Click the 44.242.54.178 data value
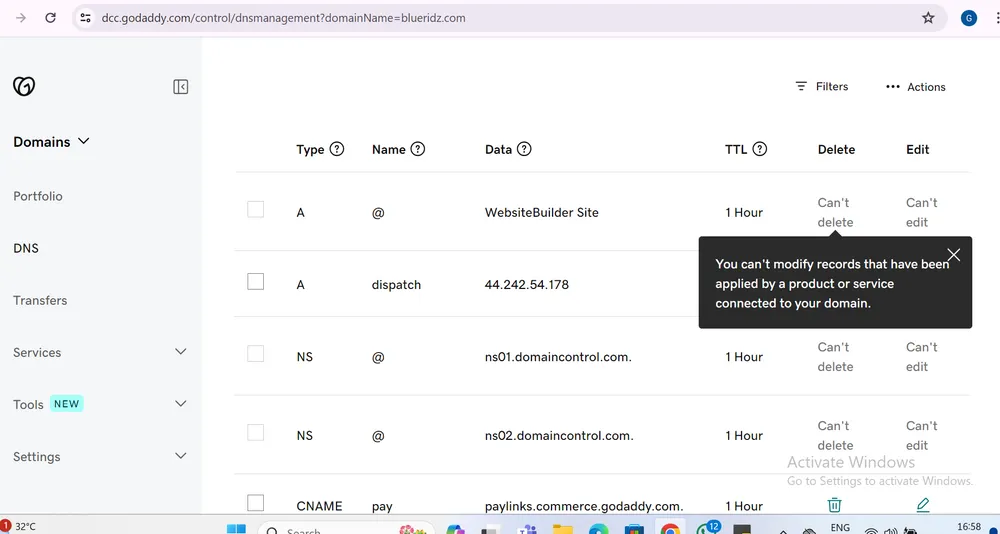The width and height of the screenshot is (1000, 534). point(527,285)
